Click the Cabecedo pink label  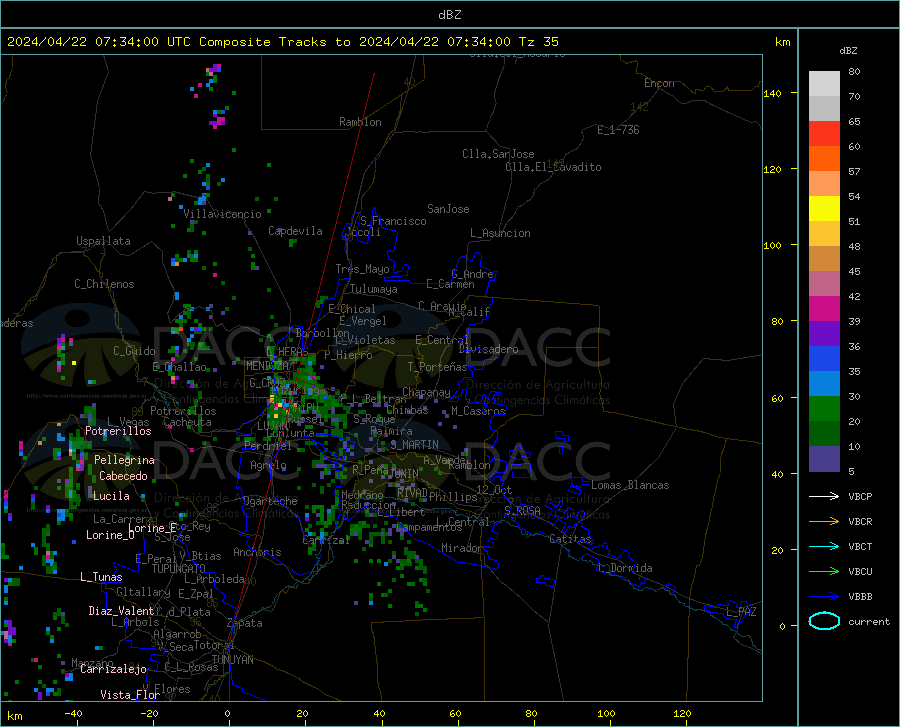[x=123, y=476]
